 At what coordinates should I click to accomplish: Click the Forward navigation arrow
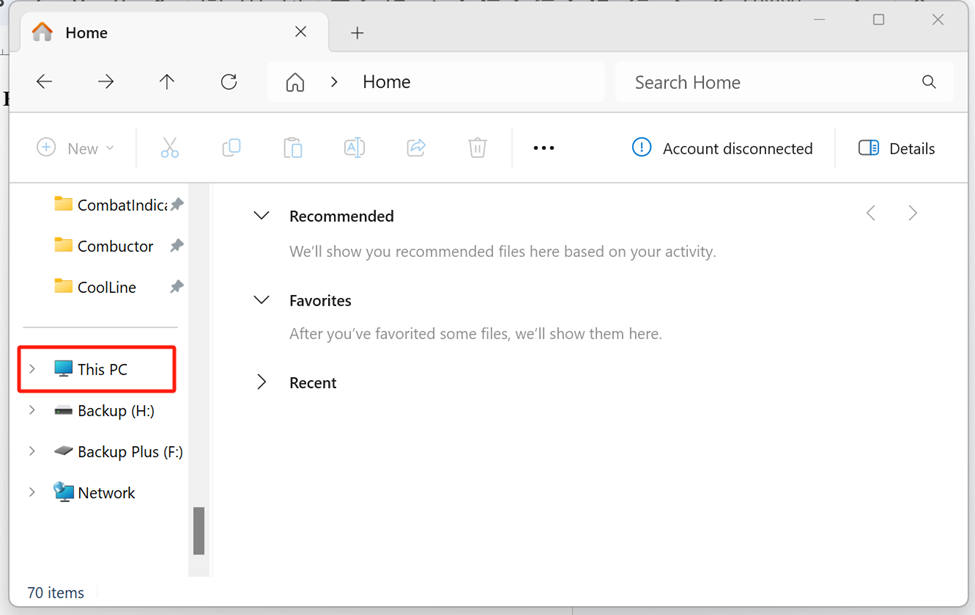[105, 82]
